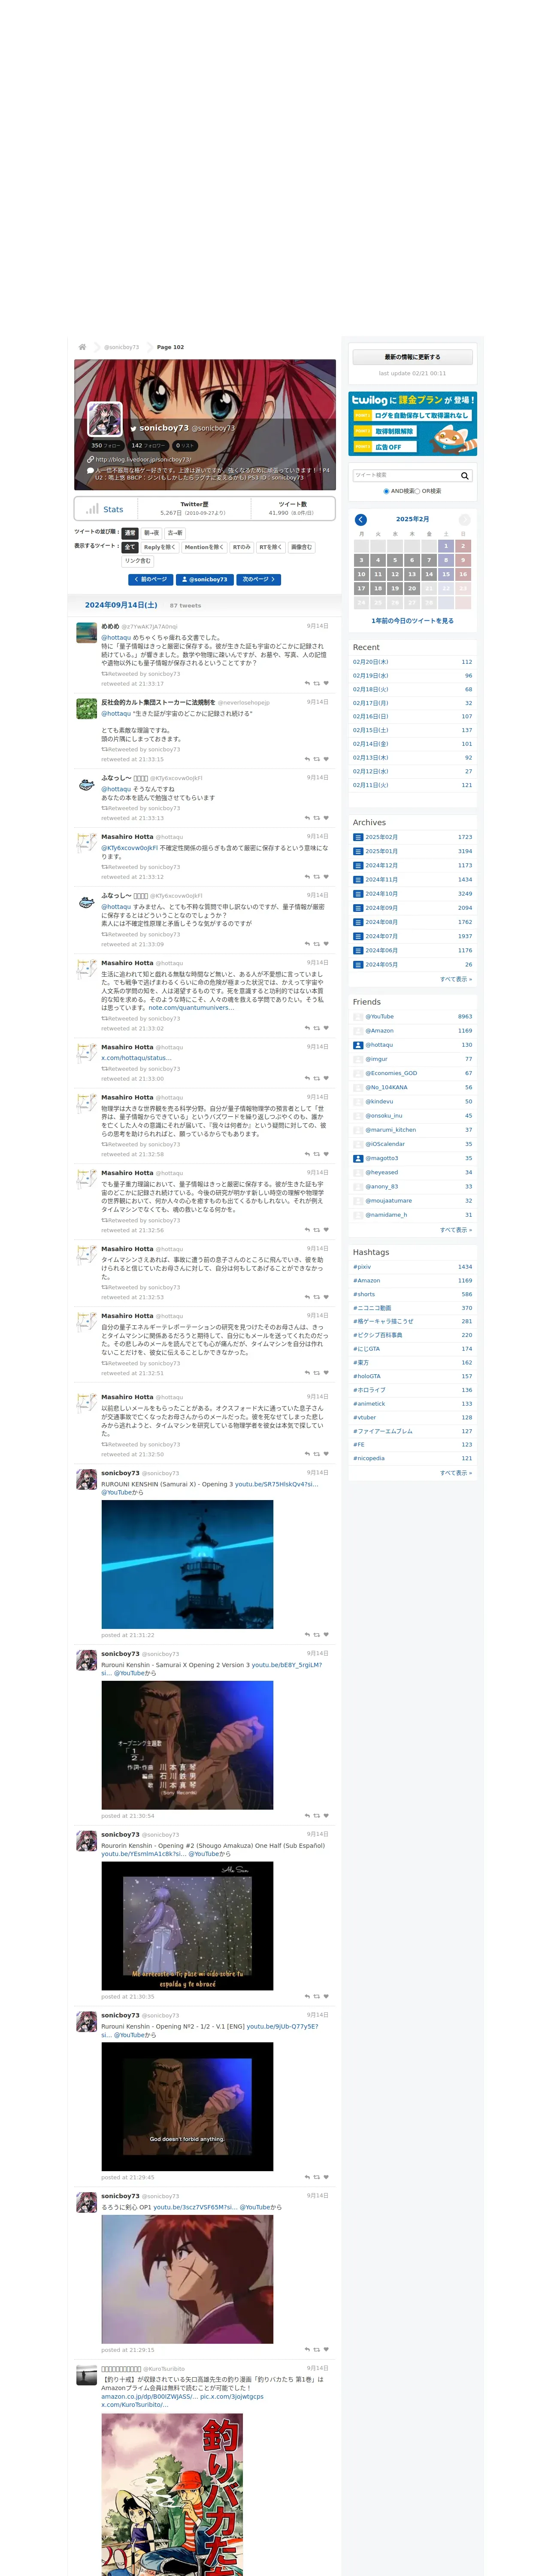Open the 350 フォロー count
551x2576 pixels.
[x=106, y=446]
